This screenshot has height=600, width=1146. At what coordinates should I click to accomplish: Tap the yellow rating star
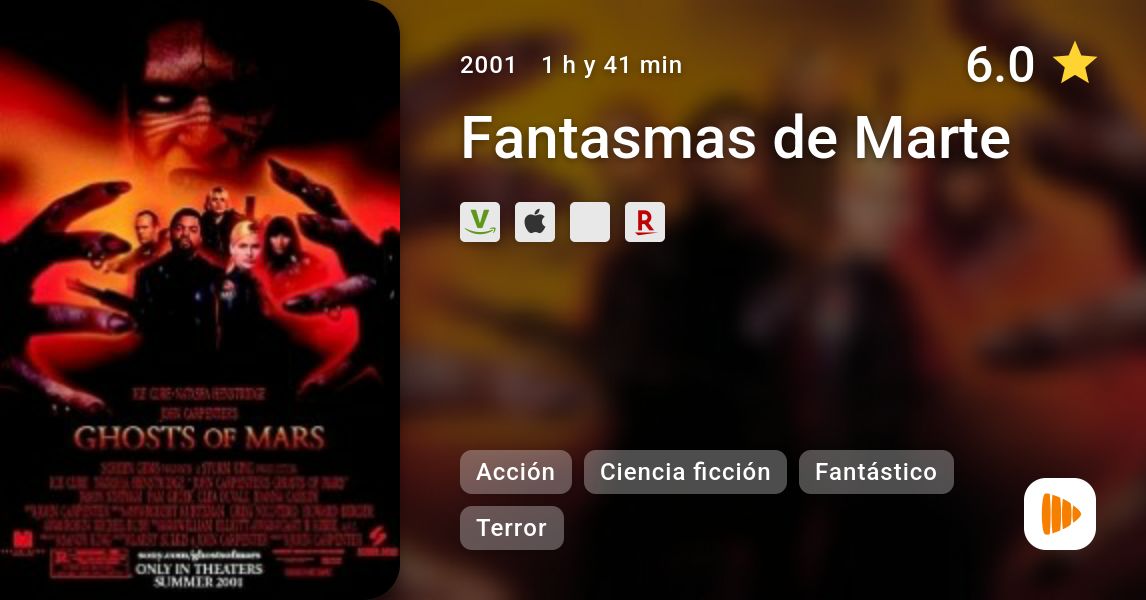click(1074, 64)
